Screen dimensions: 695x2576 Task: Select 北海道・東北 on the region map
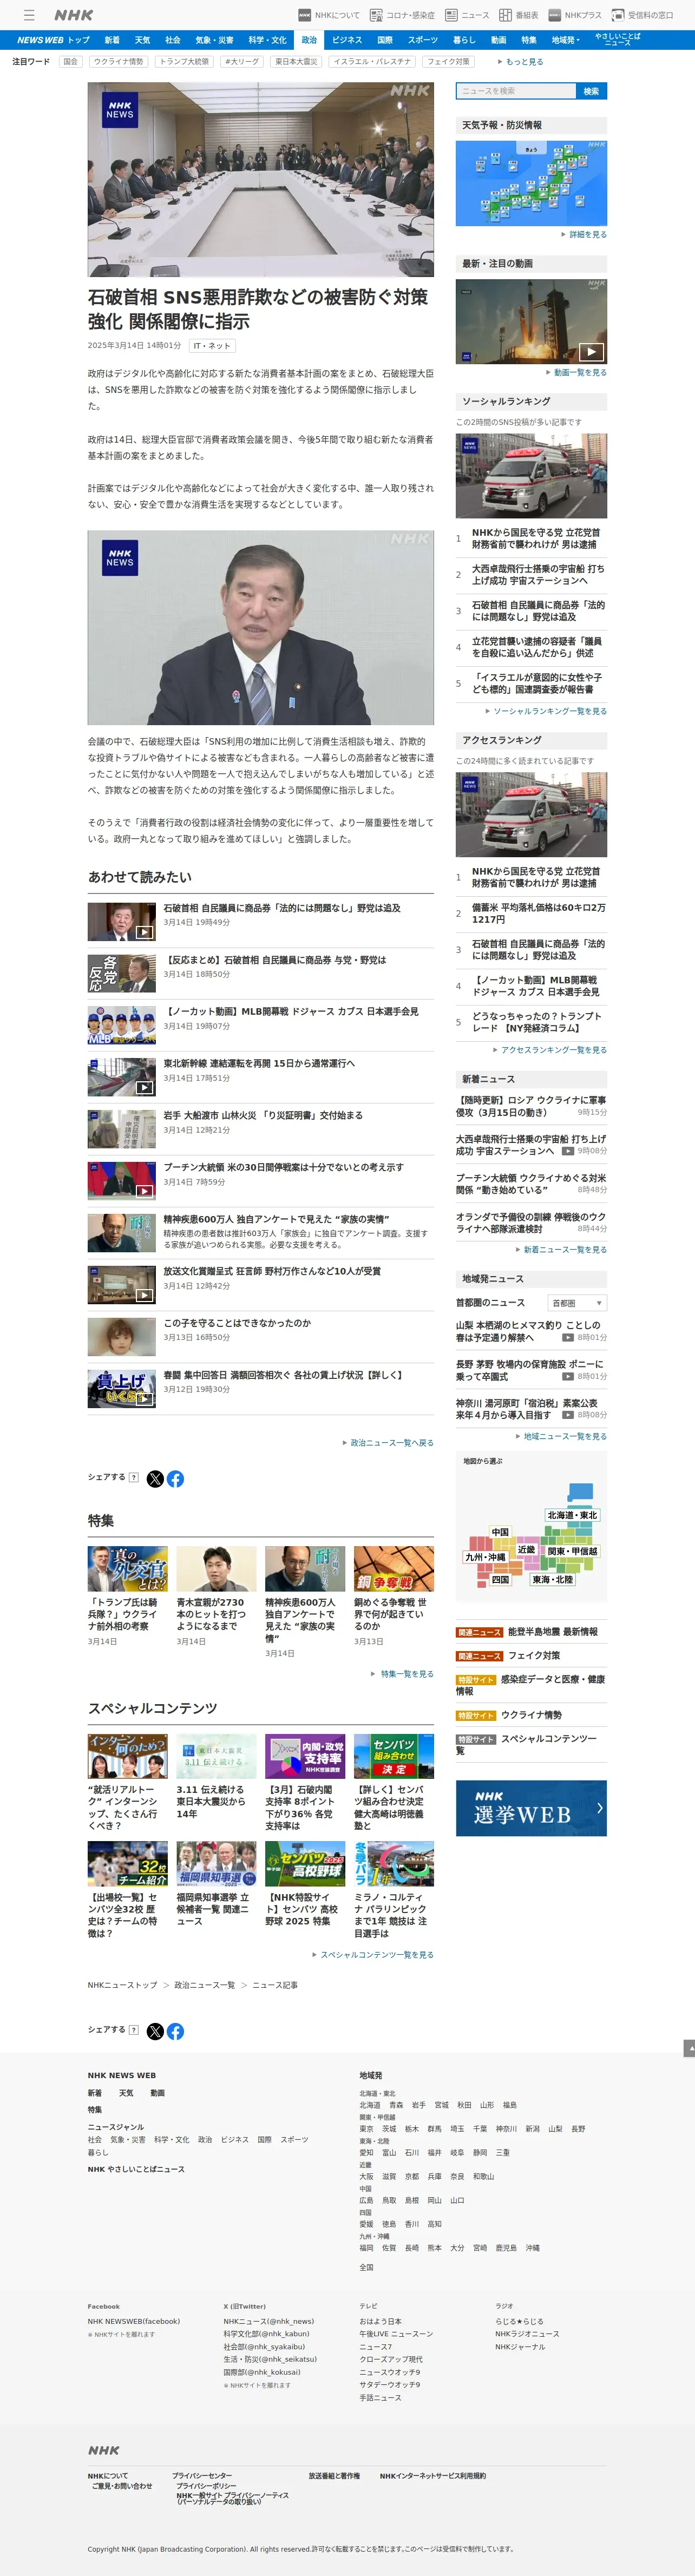pos(572,1515)
